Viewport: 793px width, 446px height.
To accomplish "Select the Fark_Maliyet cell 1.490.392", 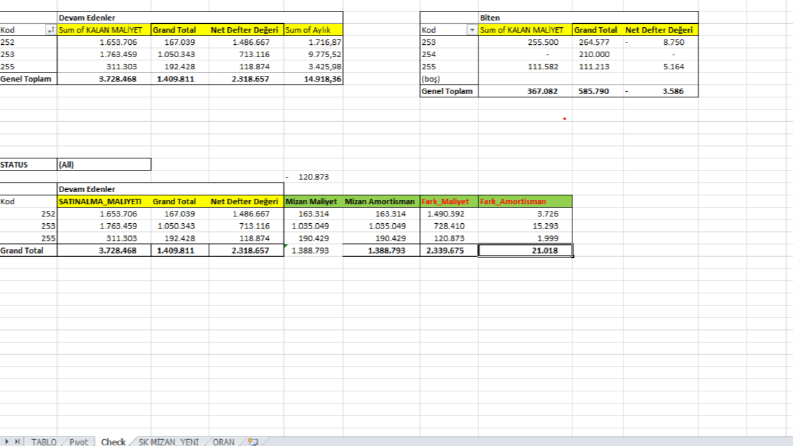I will pos(449,213).
